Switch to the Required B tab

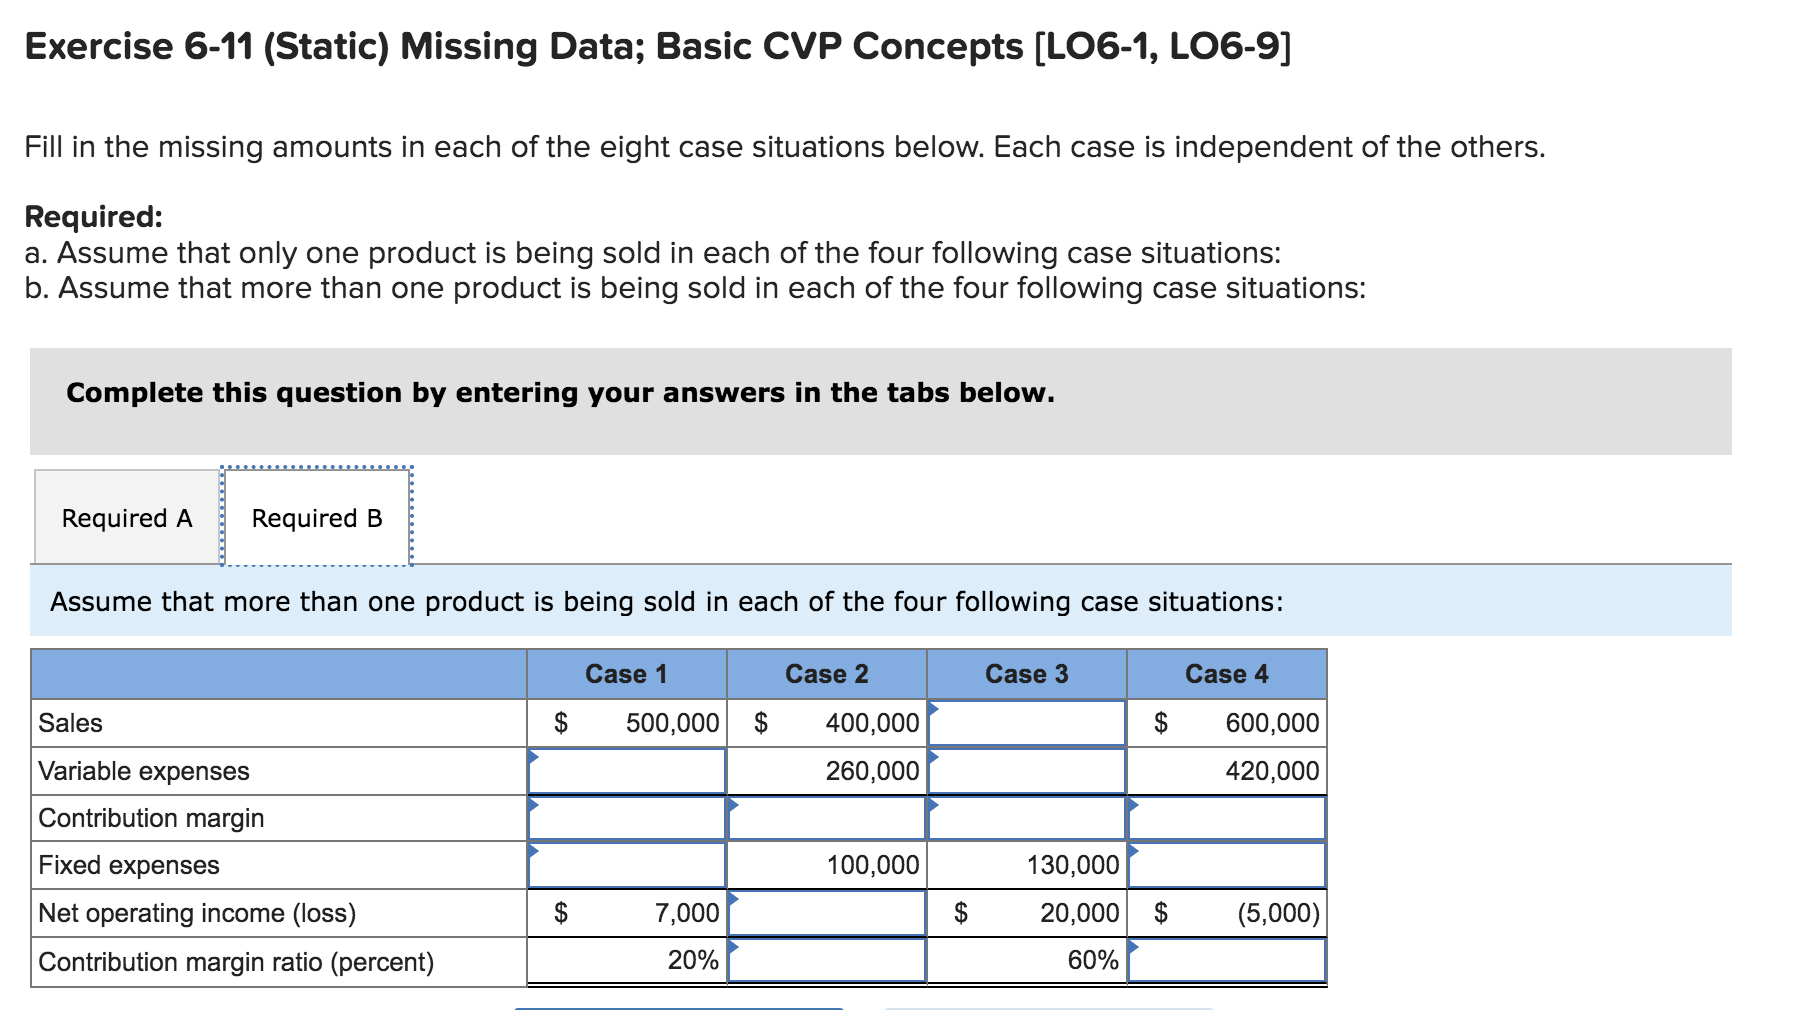(x=316, y=517)
